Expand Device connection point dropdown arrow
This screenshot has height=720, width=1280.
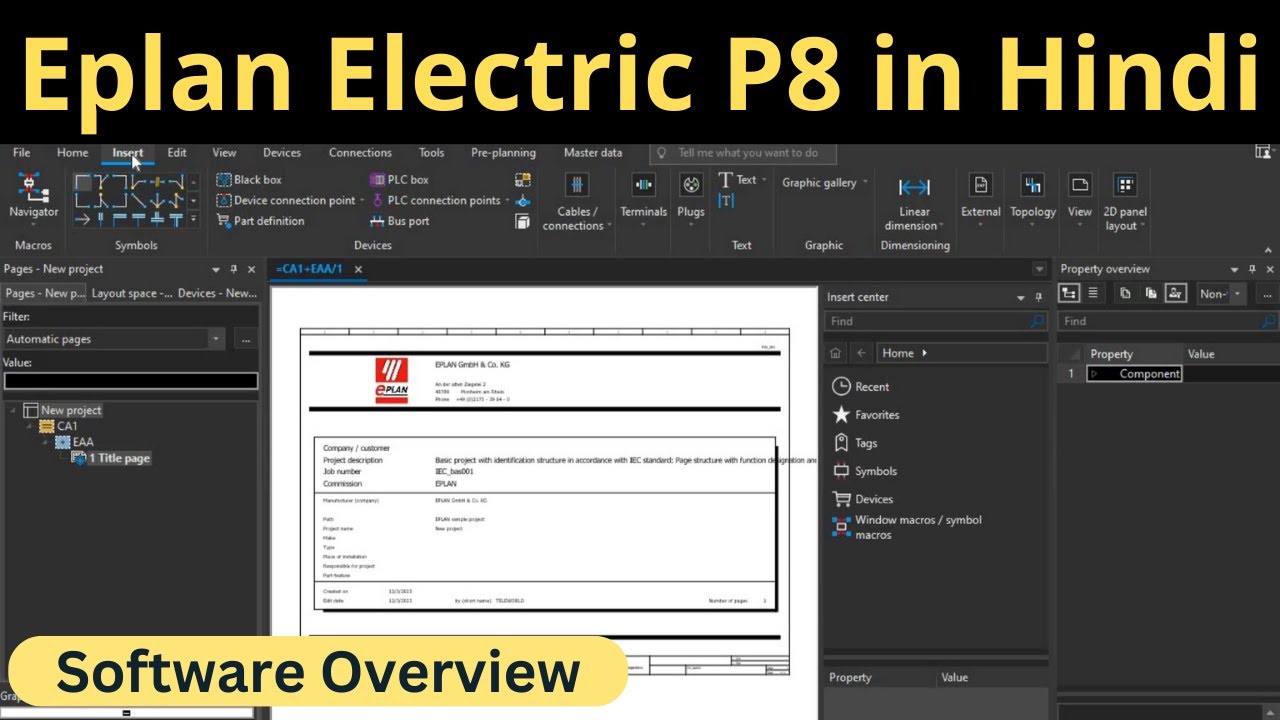pyautogui.click(x=363, y=201)
